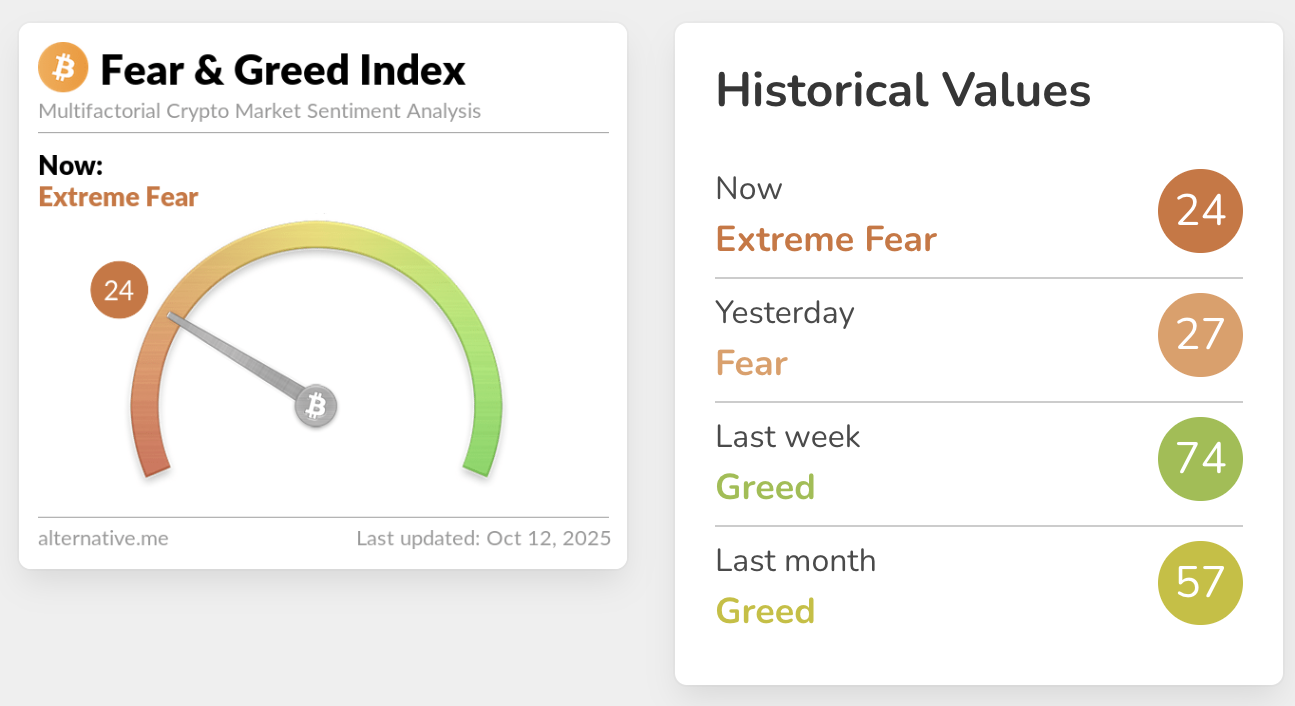Viewport: 1295px width, 706px height.
Task: Select the Last week circle showing 74
Action: (1200, 460)
